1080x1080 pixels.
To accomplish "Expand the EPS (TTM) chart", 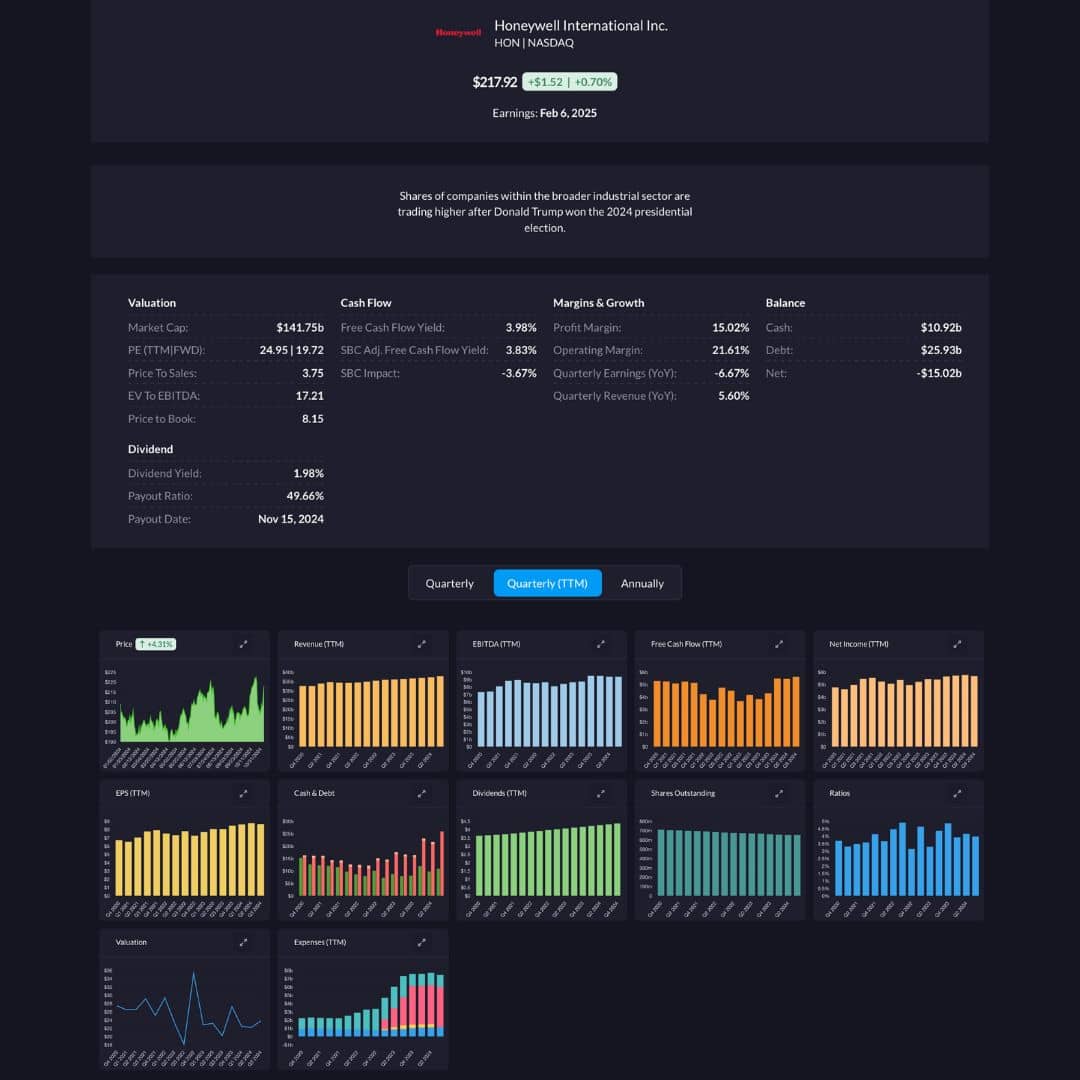I will click(243, 793).
